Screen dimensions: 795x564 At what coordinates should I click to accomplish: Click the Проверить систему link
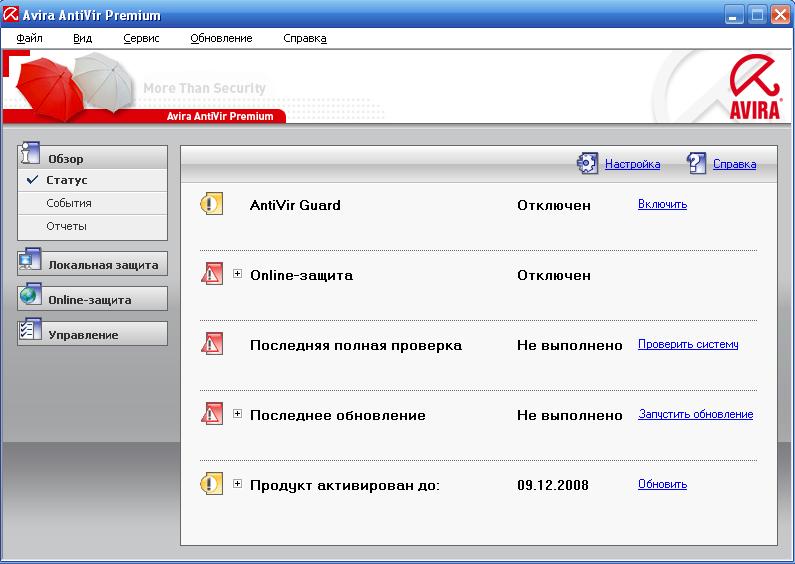pyautogui.click(x=688, y=344)
